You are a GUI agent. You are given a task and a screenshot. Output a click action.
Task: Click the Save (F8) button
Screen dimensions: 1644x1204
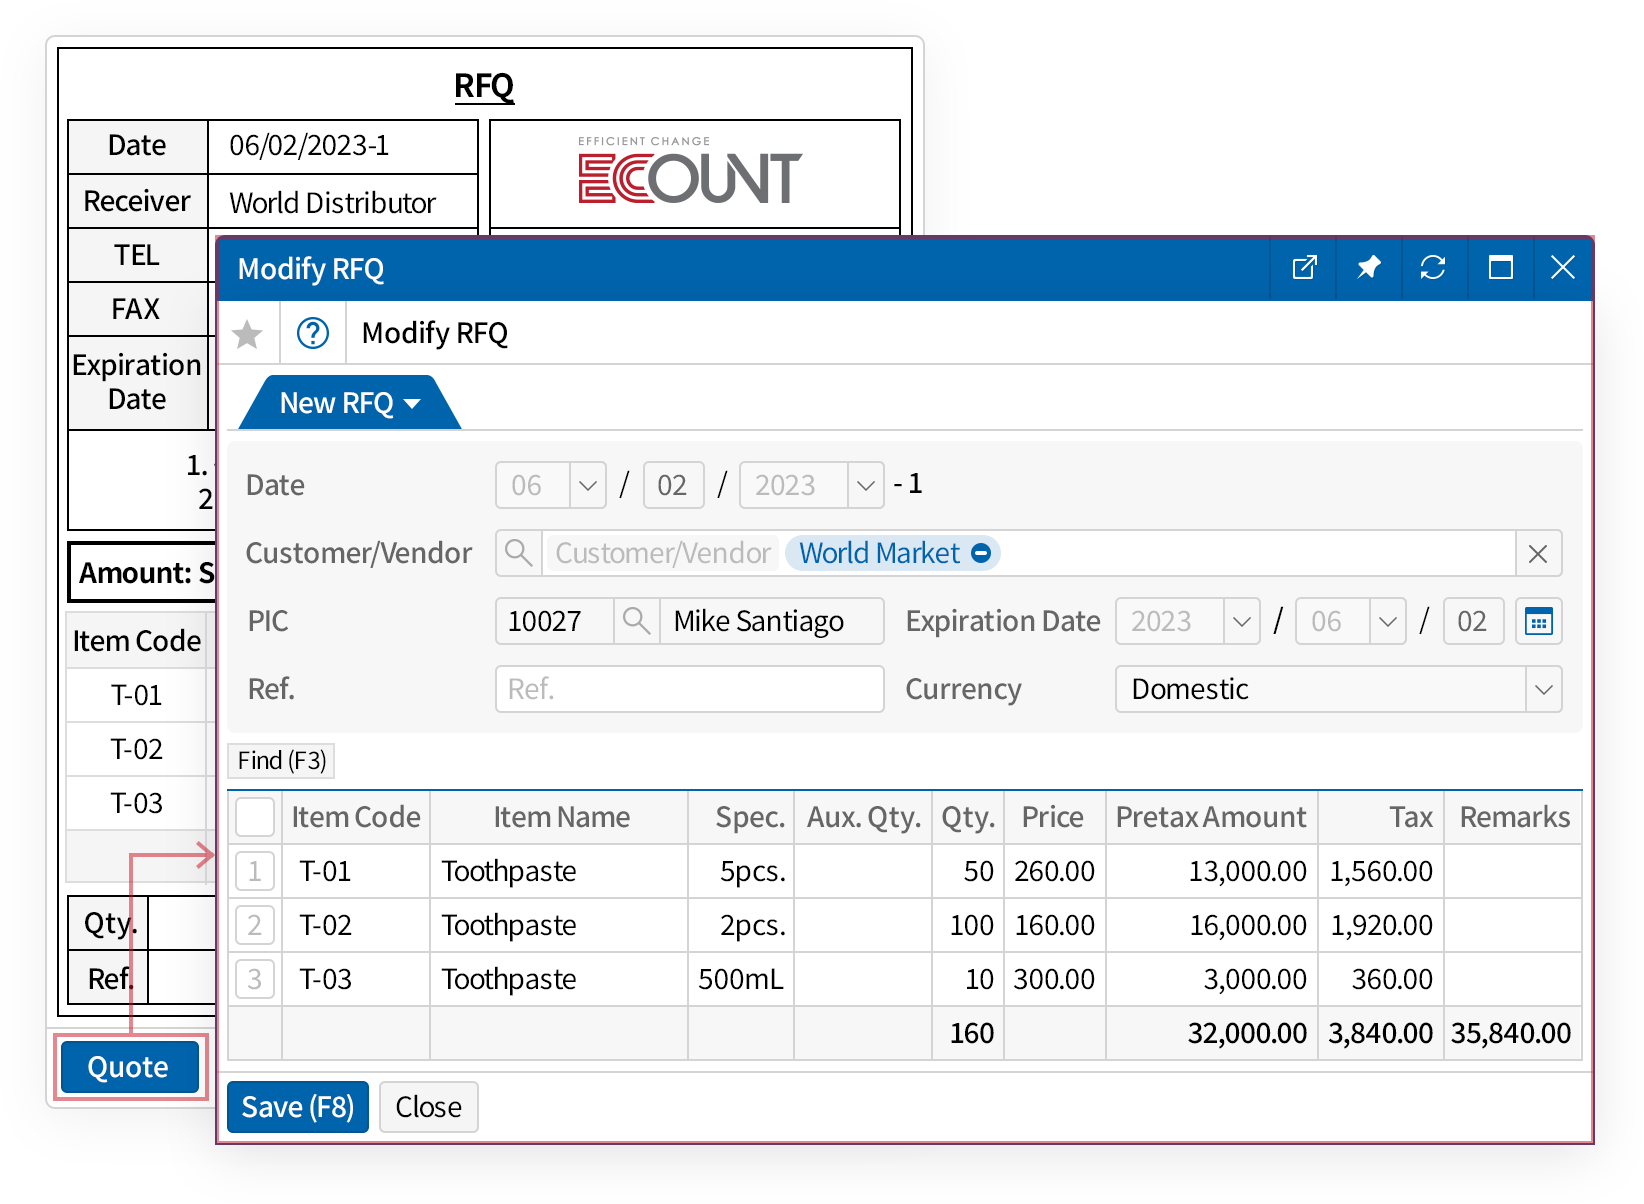pos(298,1107)
